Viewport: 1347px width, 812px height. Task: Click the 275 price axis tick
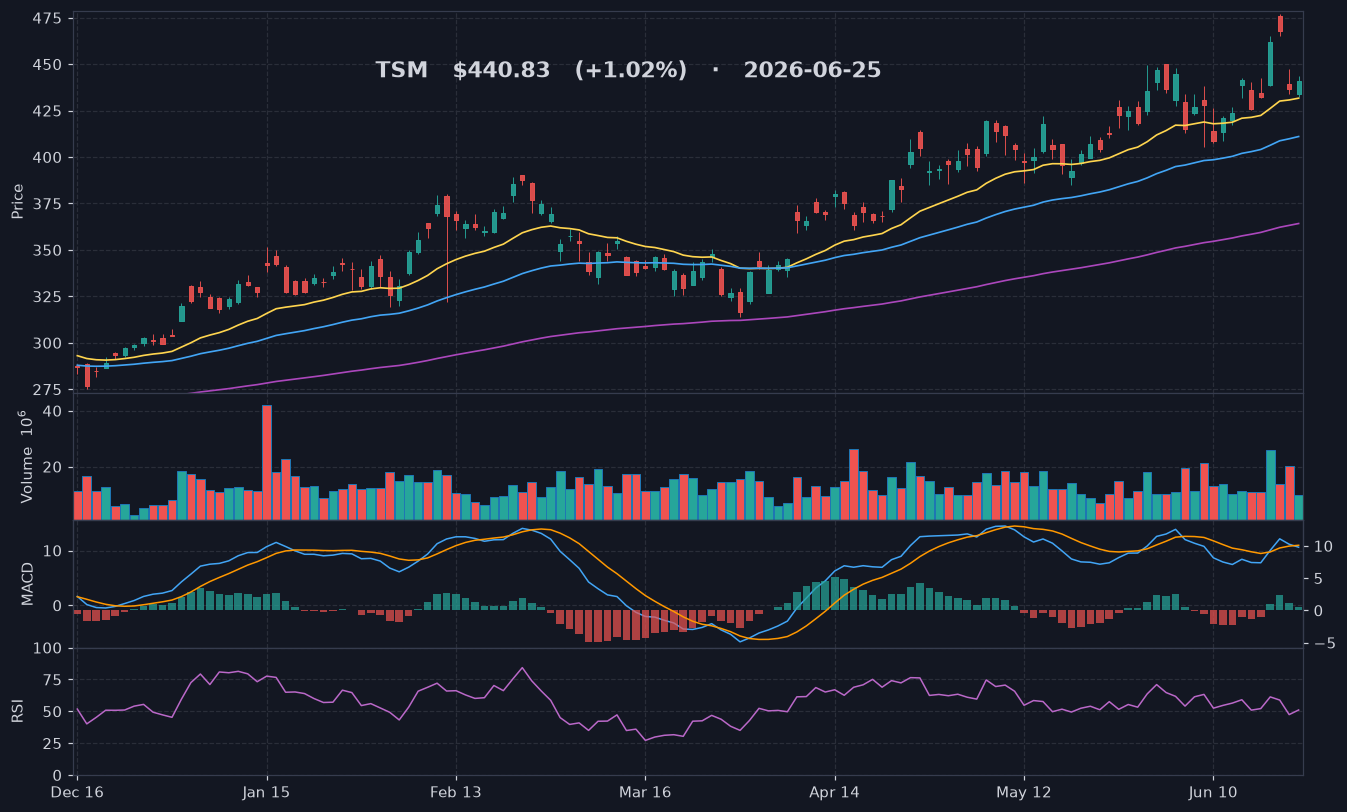click(x=46, y=389)
